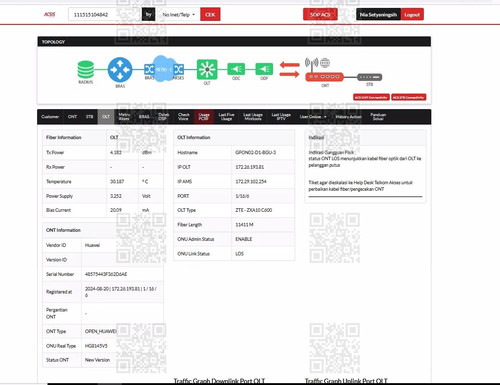Click the Status ONT value New Version
The width and height of the screenshot is (500, 385).
pos(97,360)
